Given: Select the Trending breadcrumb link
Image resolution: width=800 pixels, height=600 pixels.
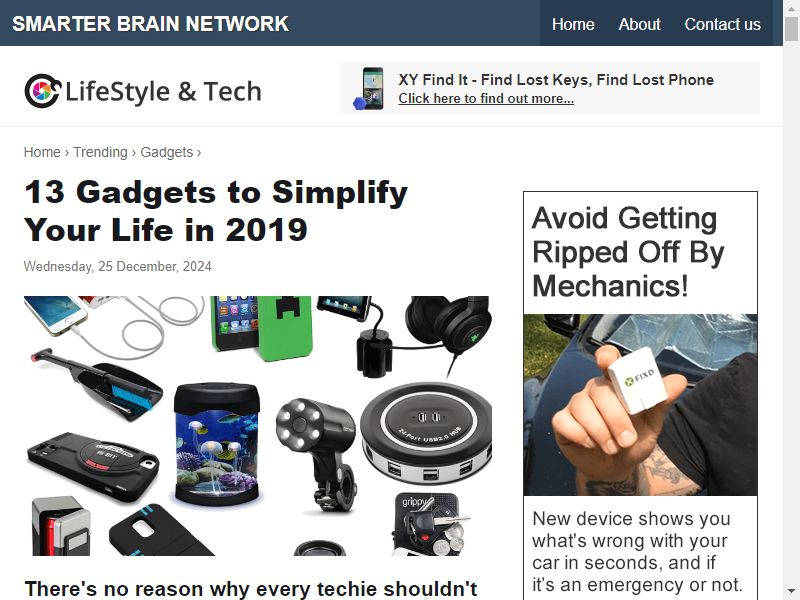Looking at the screenshot, I should 100,152.
